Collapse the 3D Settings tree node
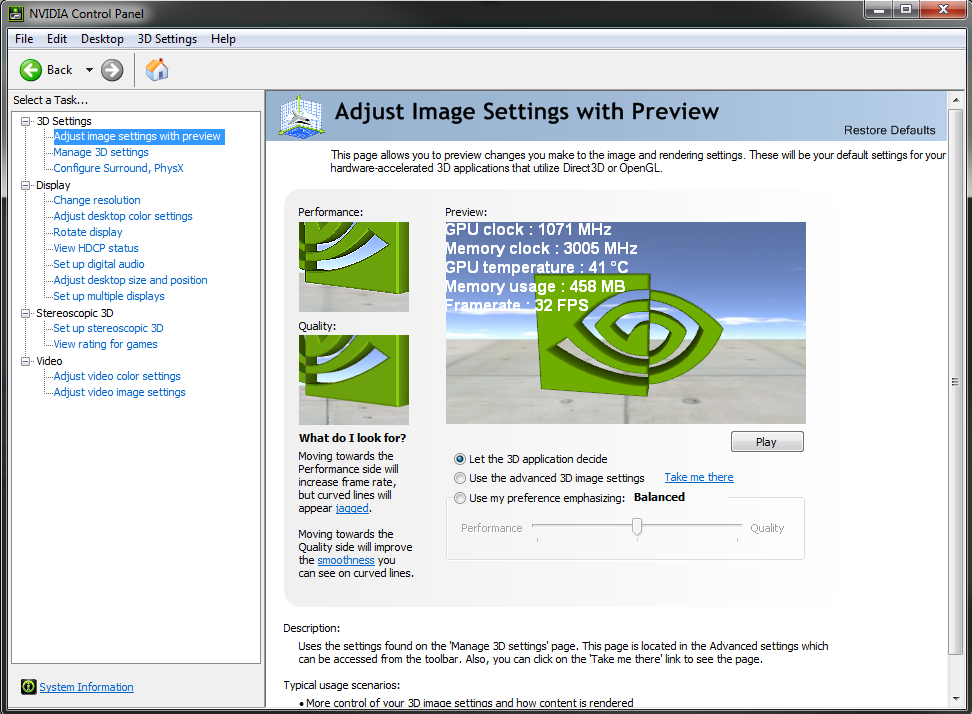The width and height of the screenshot is (972, 714). click(x=25, y=121)
